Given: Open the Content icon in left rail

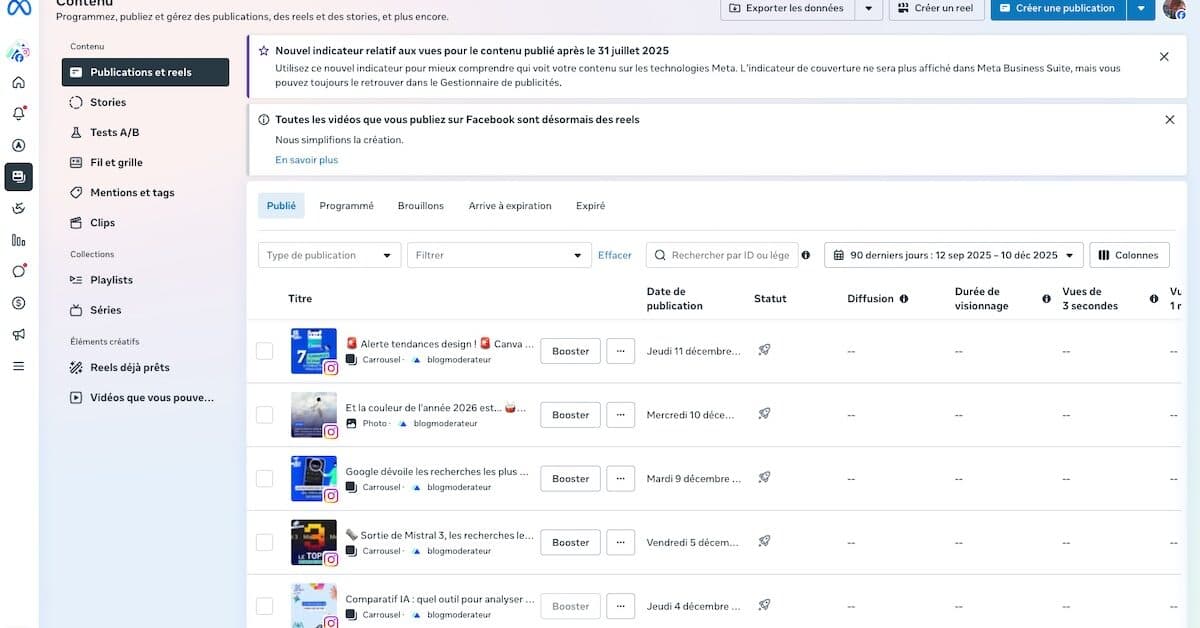Looking at the screenshot, I should coord(18,177).
